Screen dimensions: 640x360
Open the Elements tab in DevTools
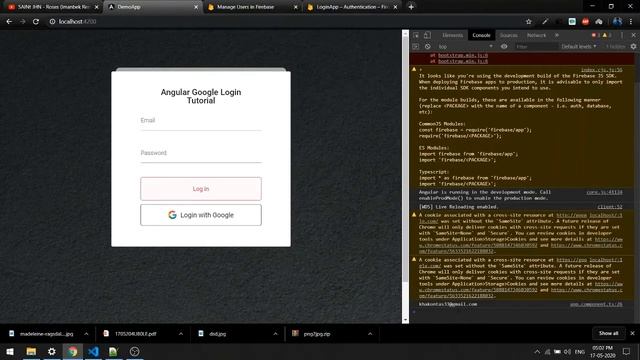point(452,35)
